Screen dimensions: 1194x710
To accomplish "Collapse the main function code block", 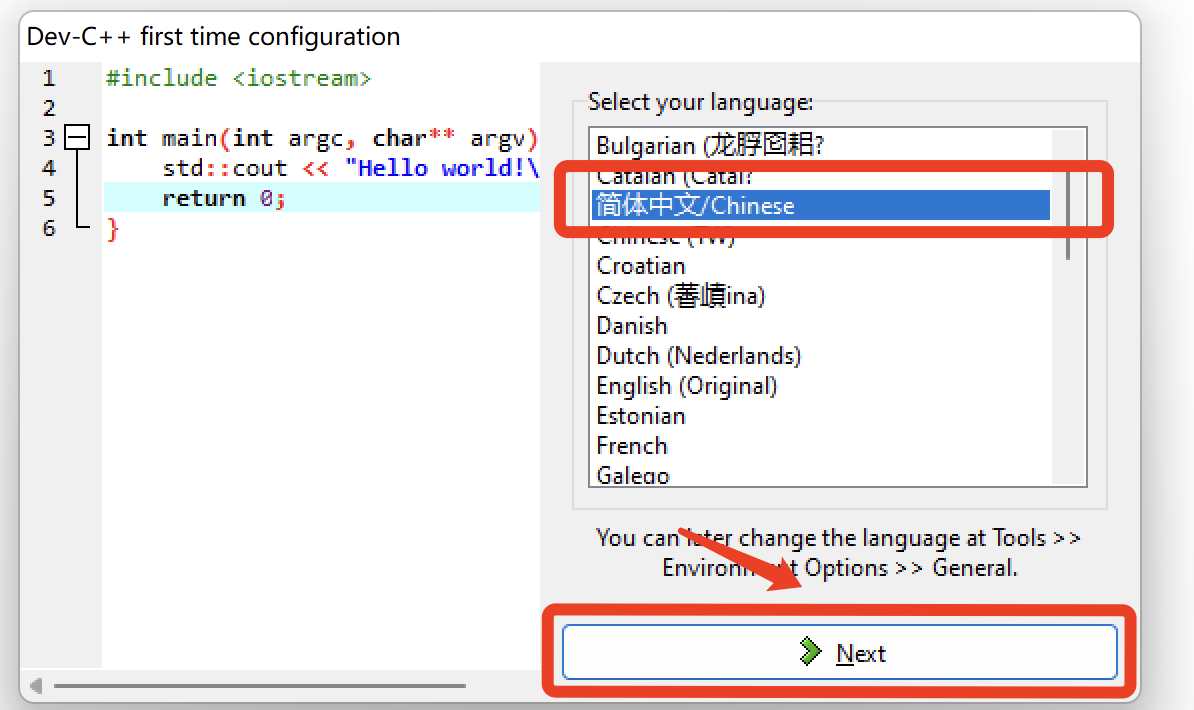I will pyautogui.click(x=77, y=137).
